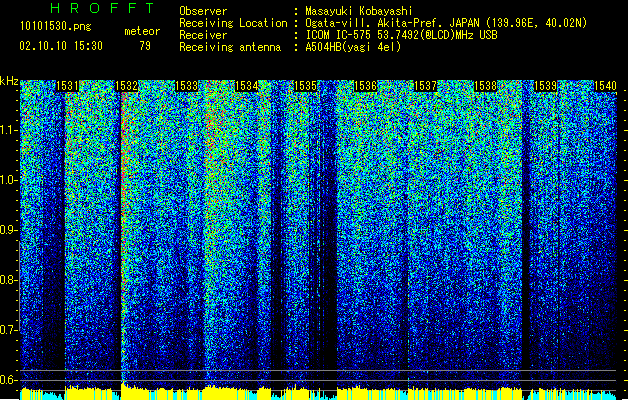Click the kHz axis label

(9, 81)
